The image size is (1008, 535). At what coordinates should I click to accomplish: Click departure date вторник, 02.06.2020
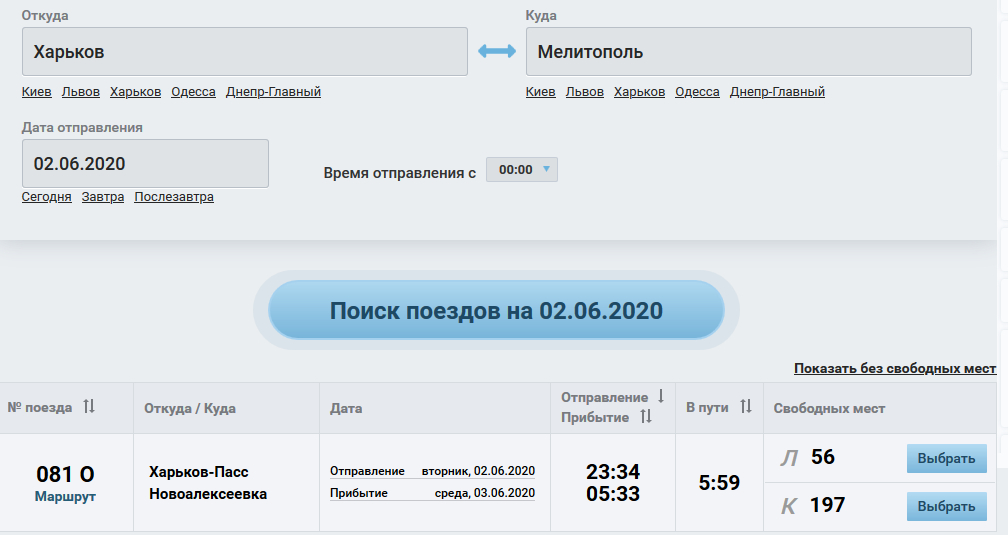478,471
